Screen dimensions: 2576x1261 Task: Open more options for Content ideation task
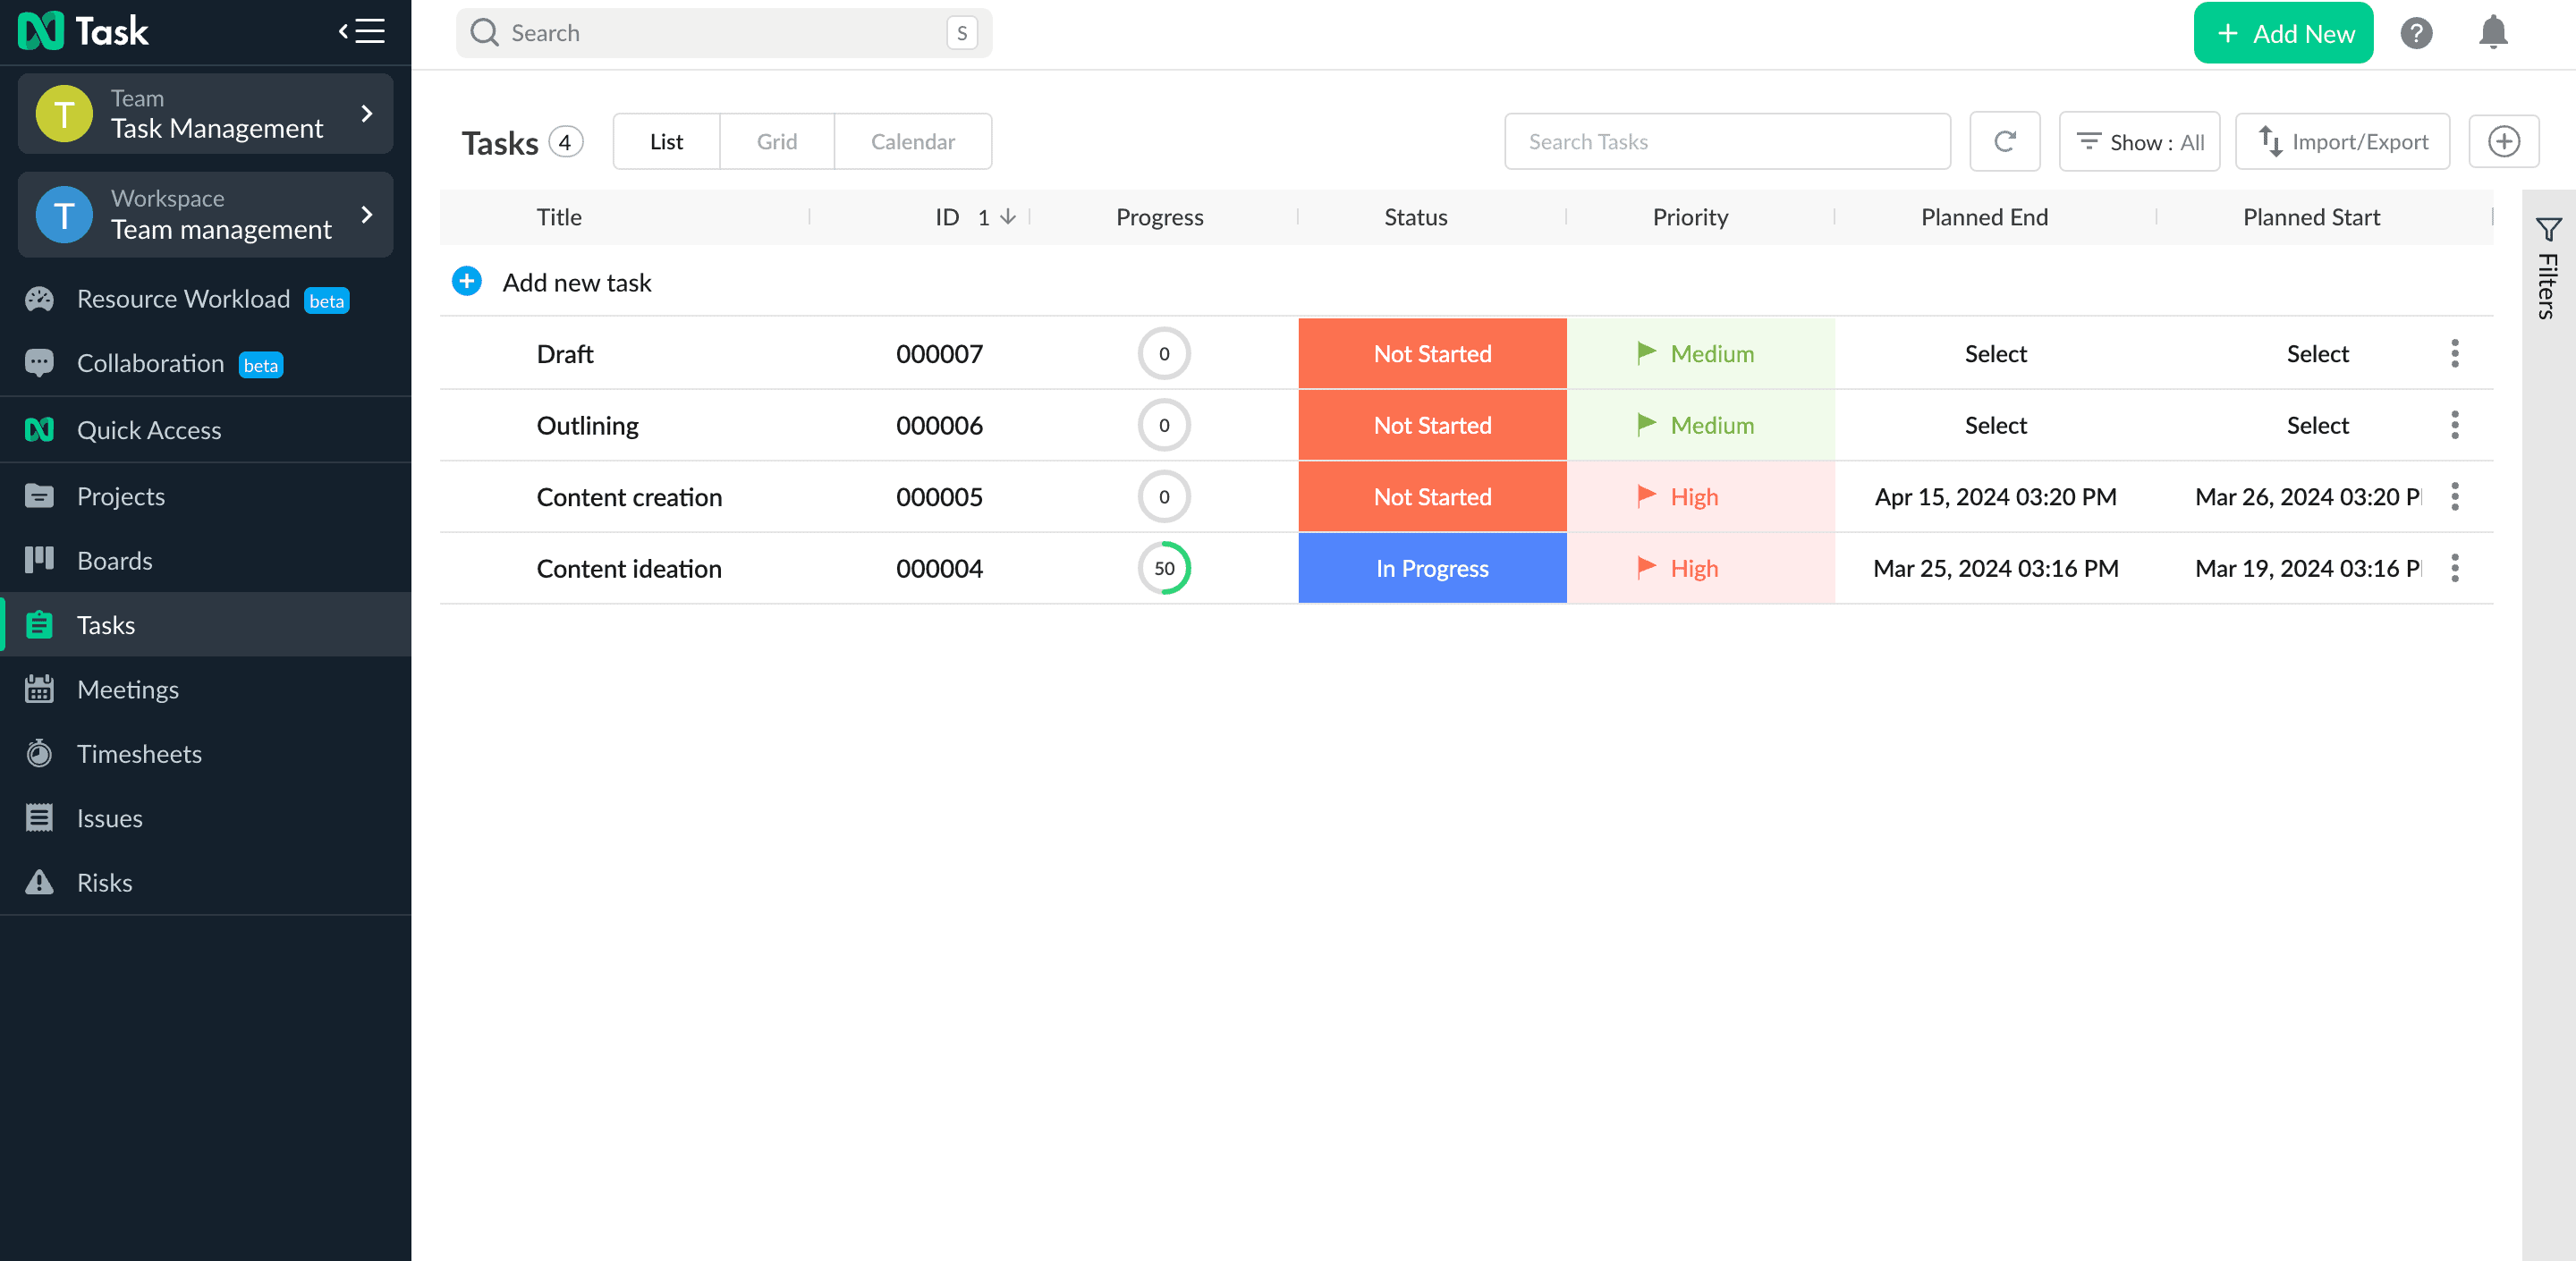(2454, 568)
